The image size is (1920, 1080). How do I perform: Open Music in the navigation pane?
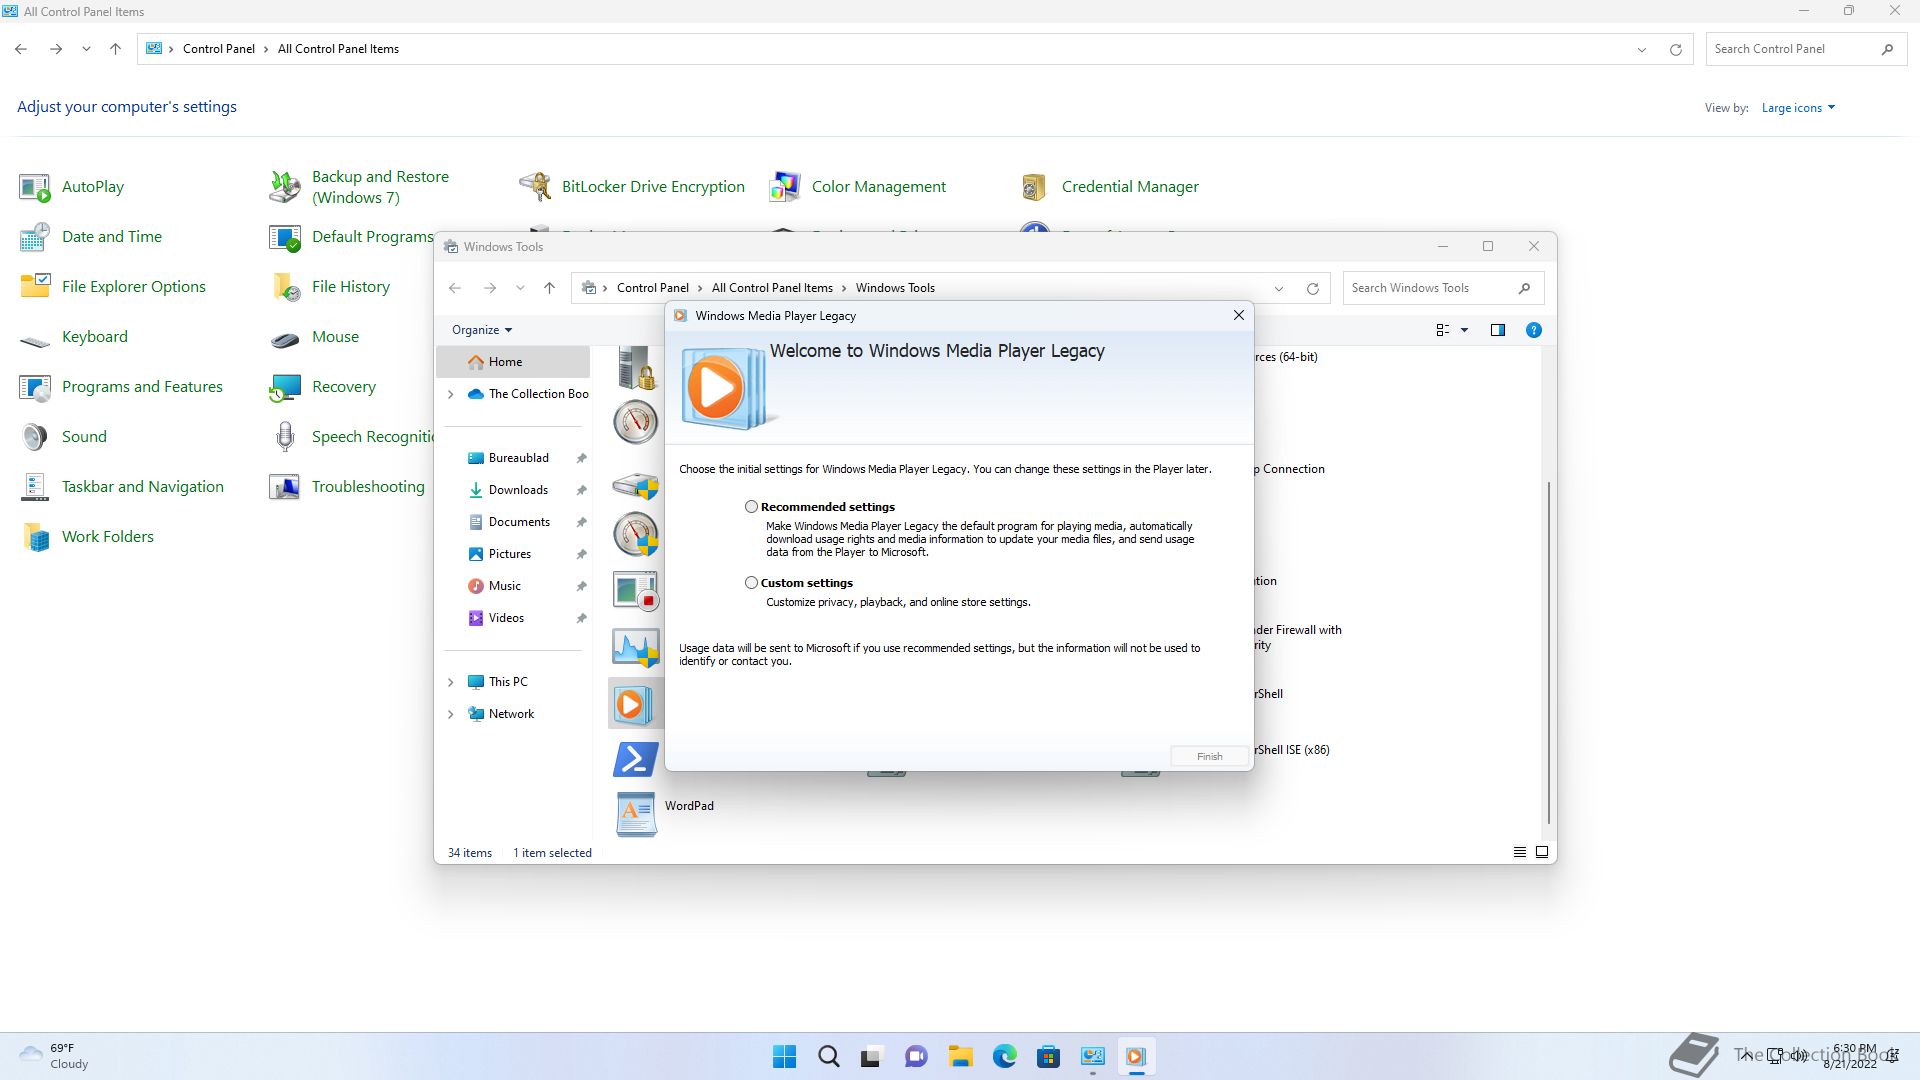tap(505, 586)
